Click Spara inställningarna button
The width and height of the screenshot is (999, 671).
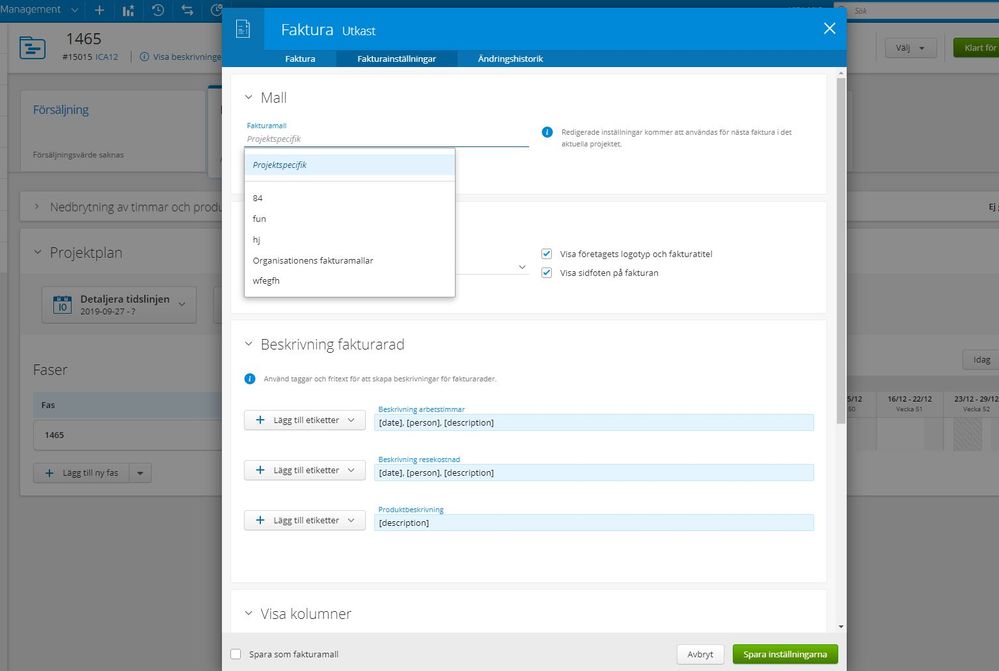[785, 654]
